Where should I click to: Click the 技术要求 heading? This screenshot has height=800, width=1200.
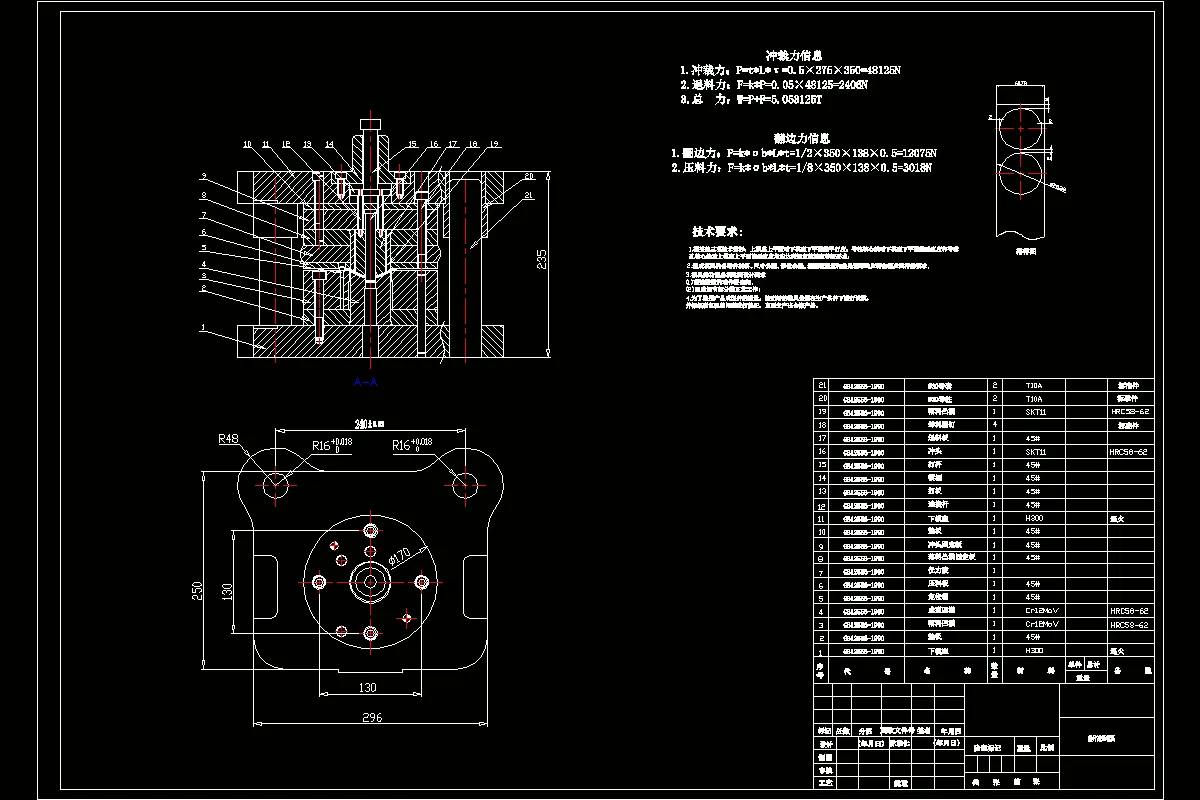point(717,231)
